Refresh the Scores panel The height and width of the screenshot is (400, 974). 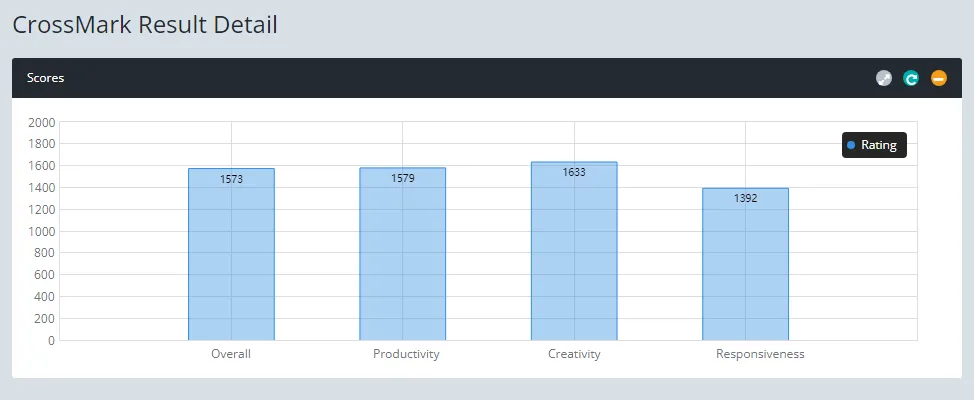pos(911,78)
